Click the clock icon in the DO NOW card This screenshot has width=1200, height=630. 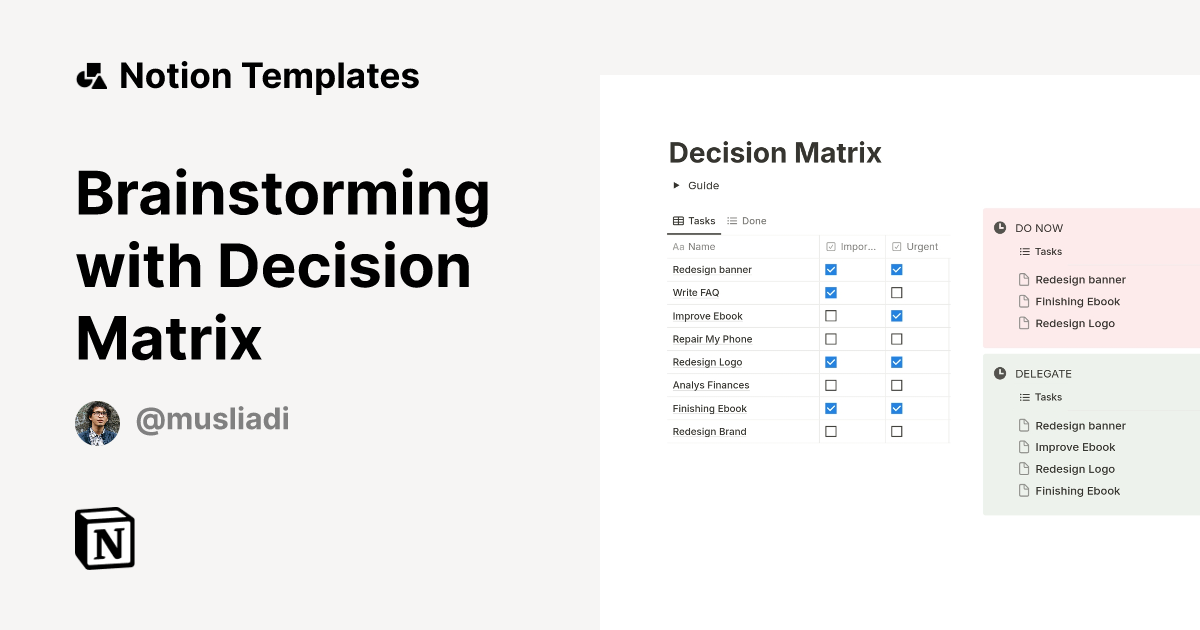pos(1000,228)
